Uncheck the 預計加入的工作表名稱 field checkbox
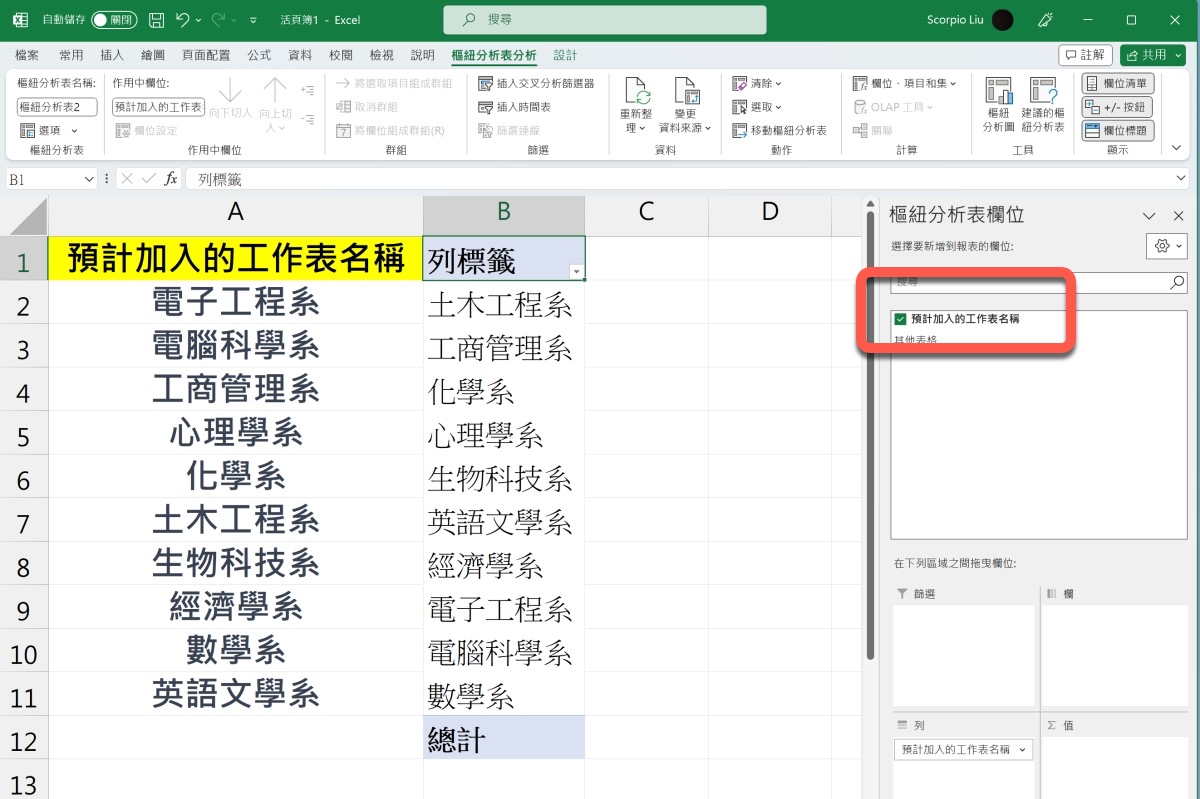Screen dimensions: 1200x799 [x=901, y=319]
